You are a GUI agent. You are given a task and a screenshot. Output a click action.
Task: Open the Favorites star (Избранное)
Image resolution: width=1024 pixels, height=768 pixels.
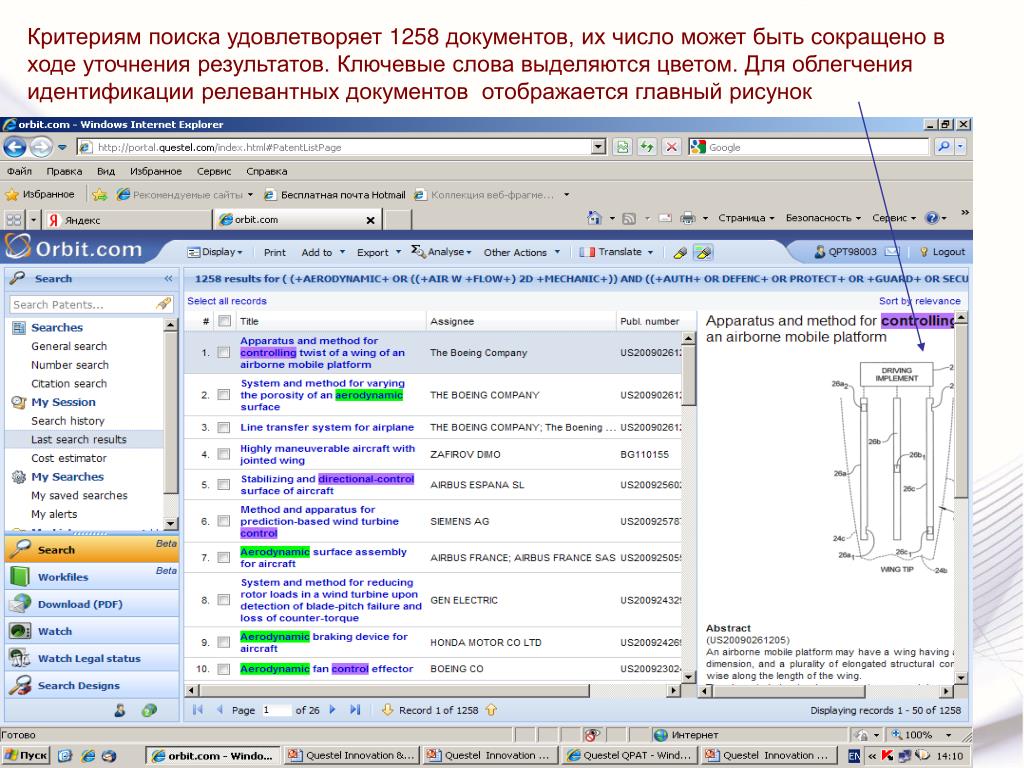[x=40, y=194]
